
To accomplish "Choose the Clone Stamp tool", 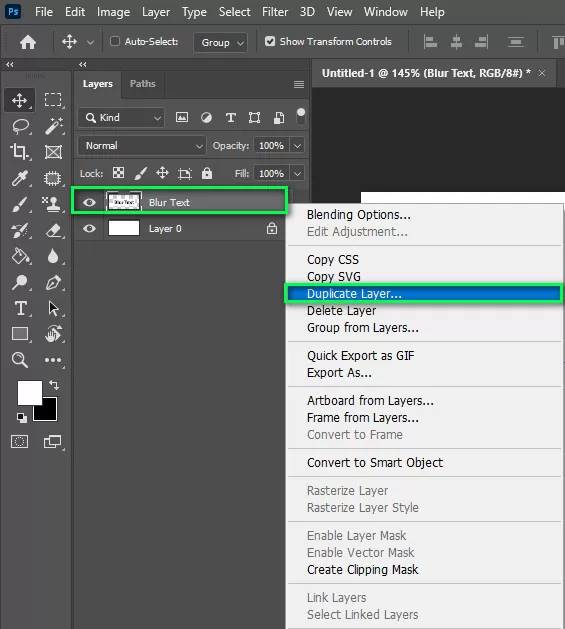I will coord(52,204).
